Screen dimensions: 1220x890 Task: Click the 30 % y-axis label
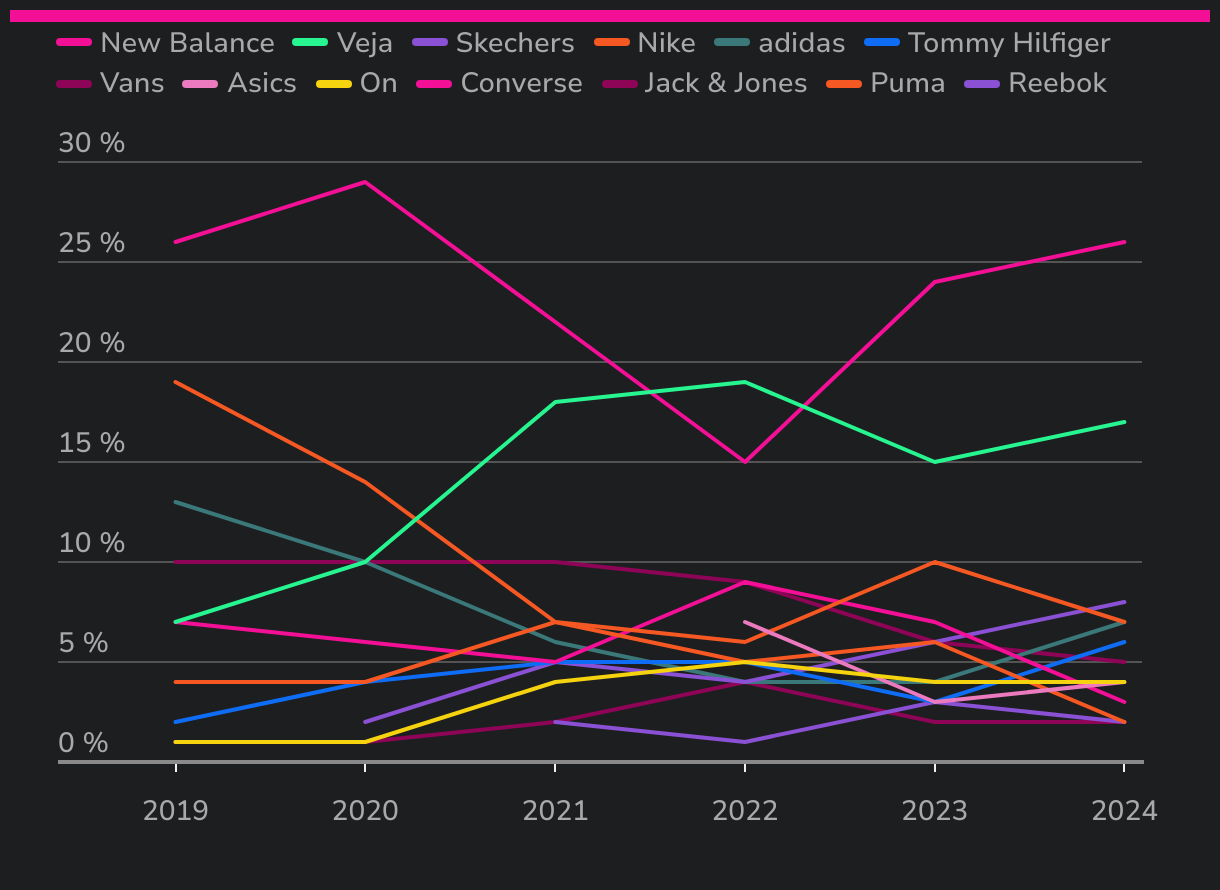coord(92,143)
